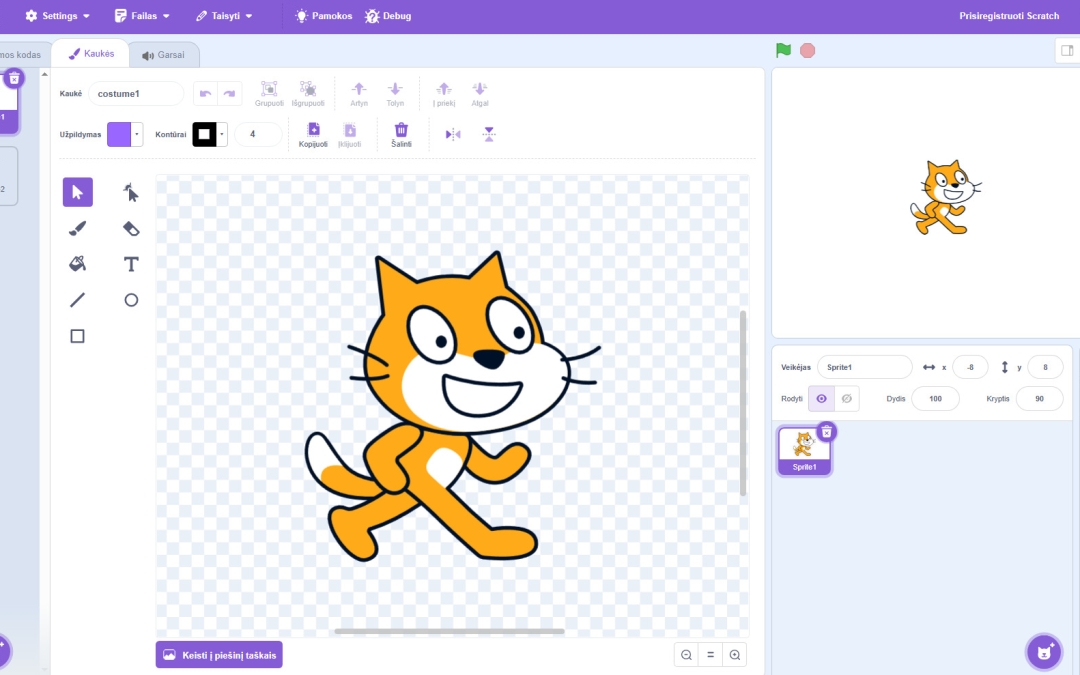Open the Failas menu

point(142,16)
